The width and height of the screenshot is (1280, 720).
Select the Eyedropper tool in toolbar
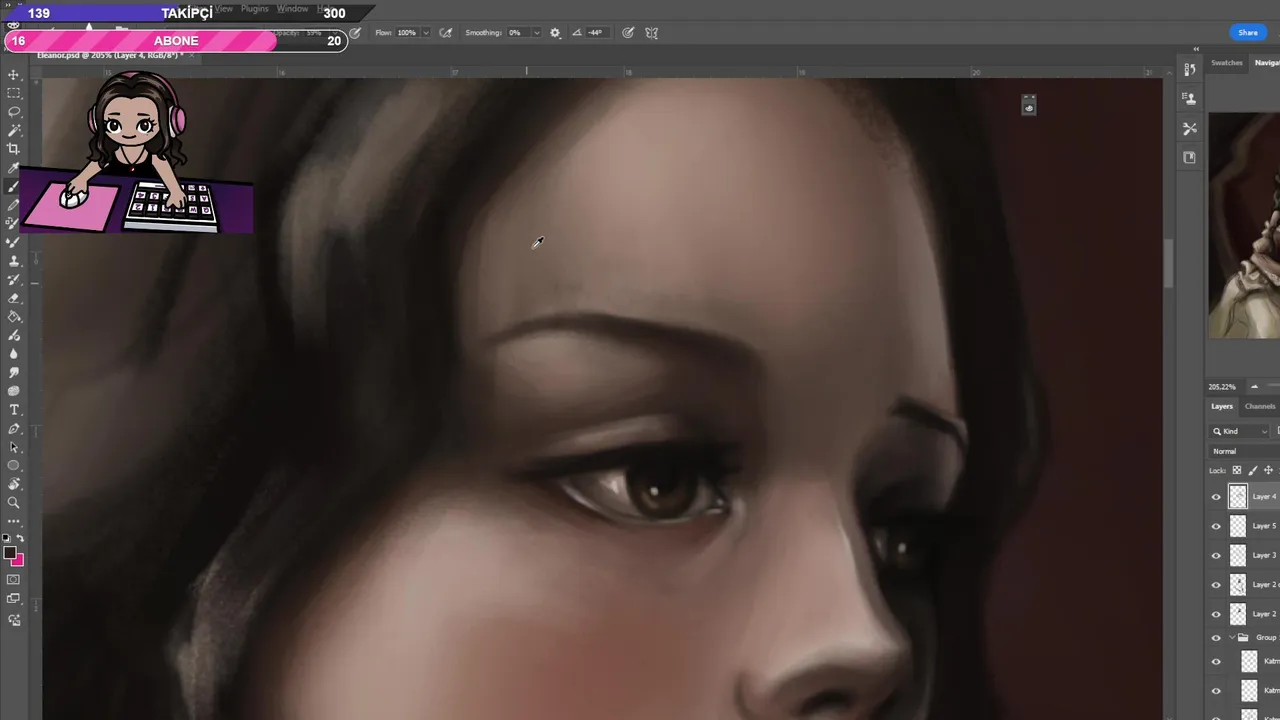click(14, 168)
